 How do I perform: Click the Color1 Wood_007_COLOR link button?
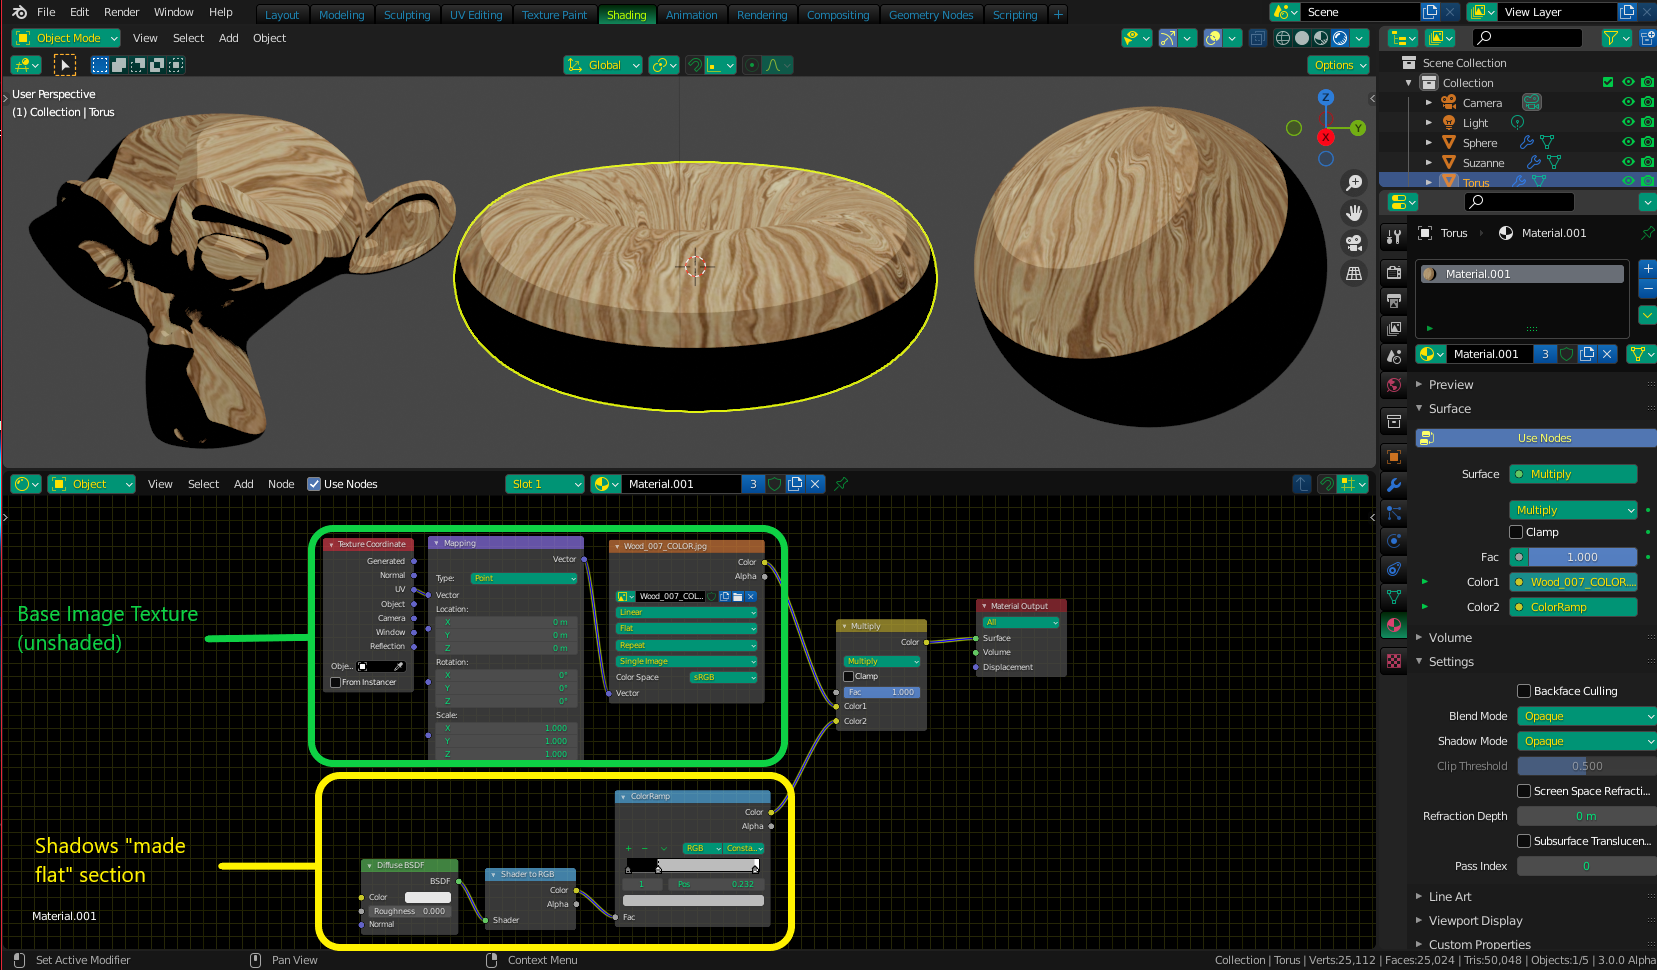click(1573, 582)
